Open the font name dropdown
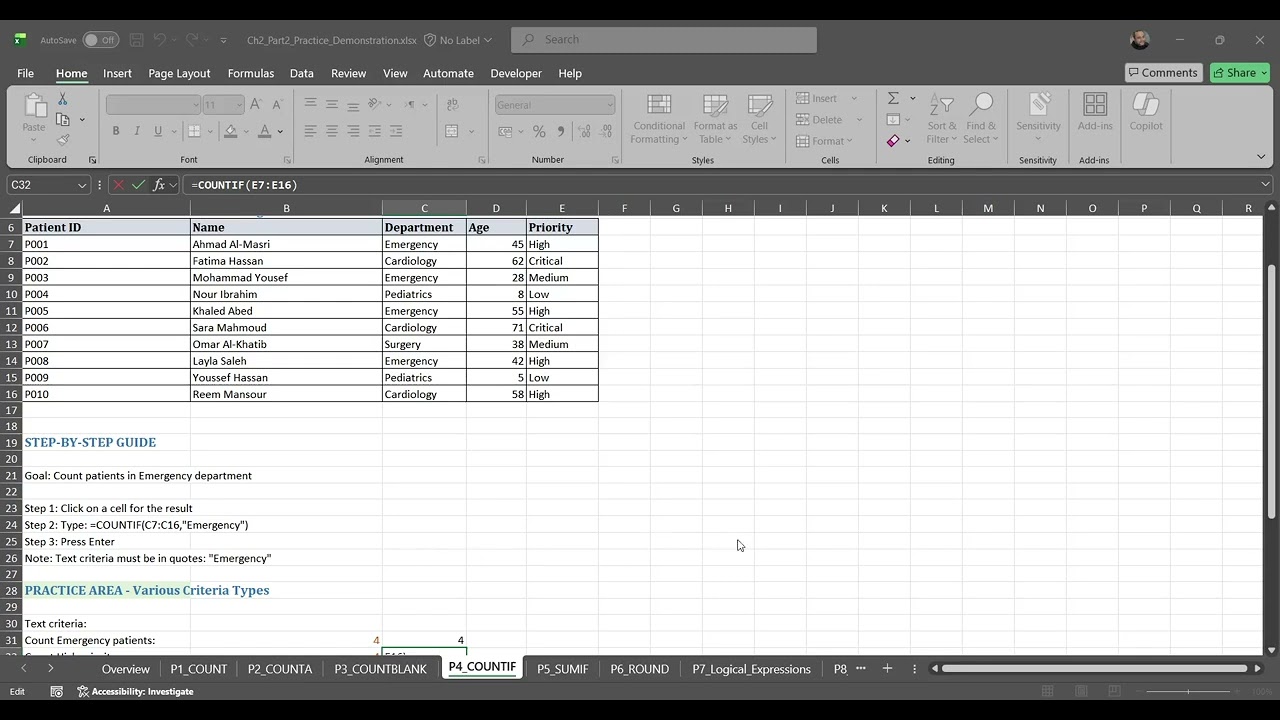Image resolution: width=1280 pixels, height=720 pixels. click(x=195, y=105)
